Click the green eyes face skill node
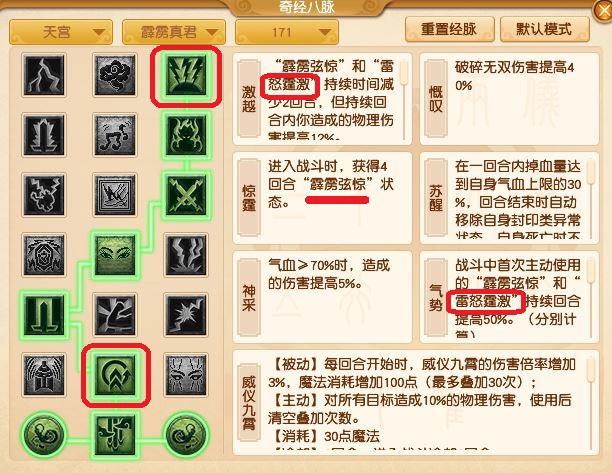 (115, 255)
